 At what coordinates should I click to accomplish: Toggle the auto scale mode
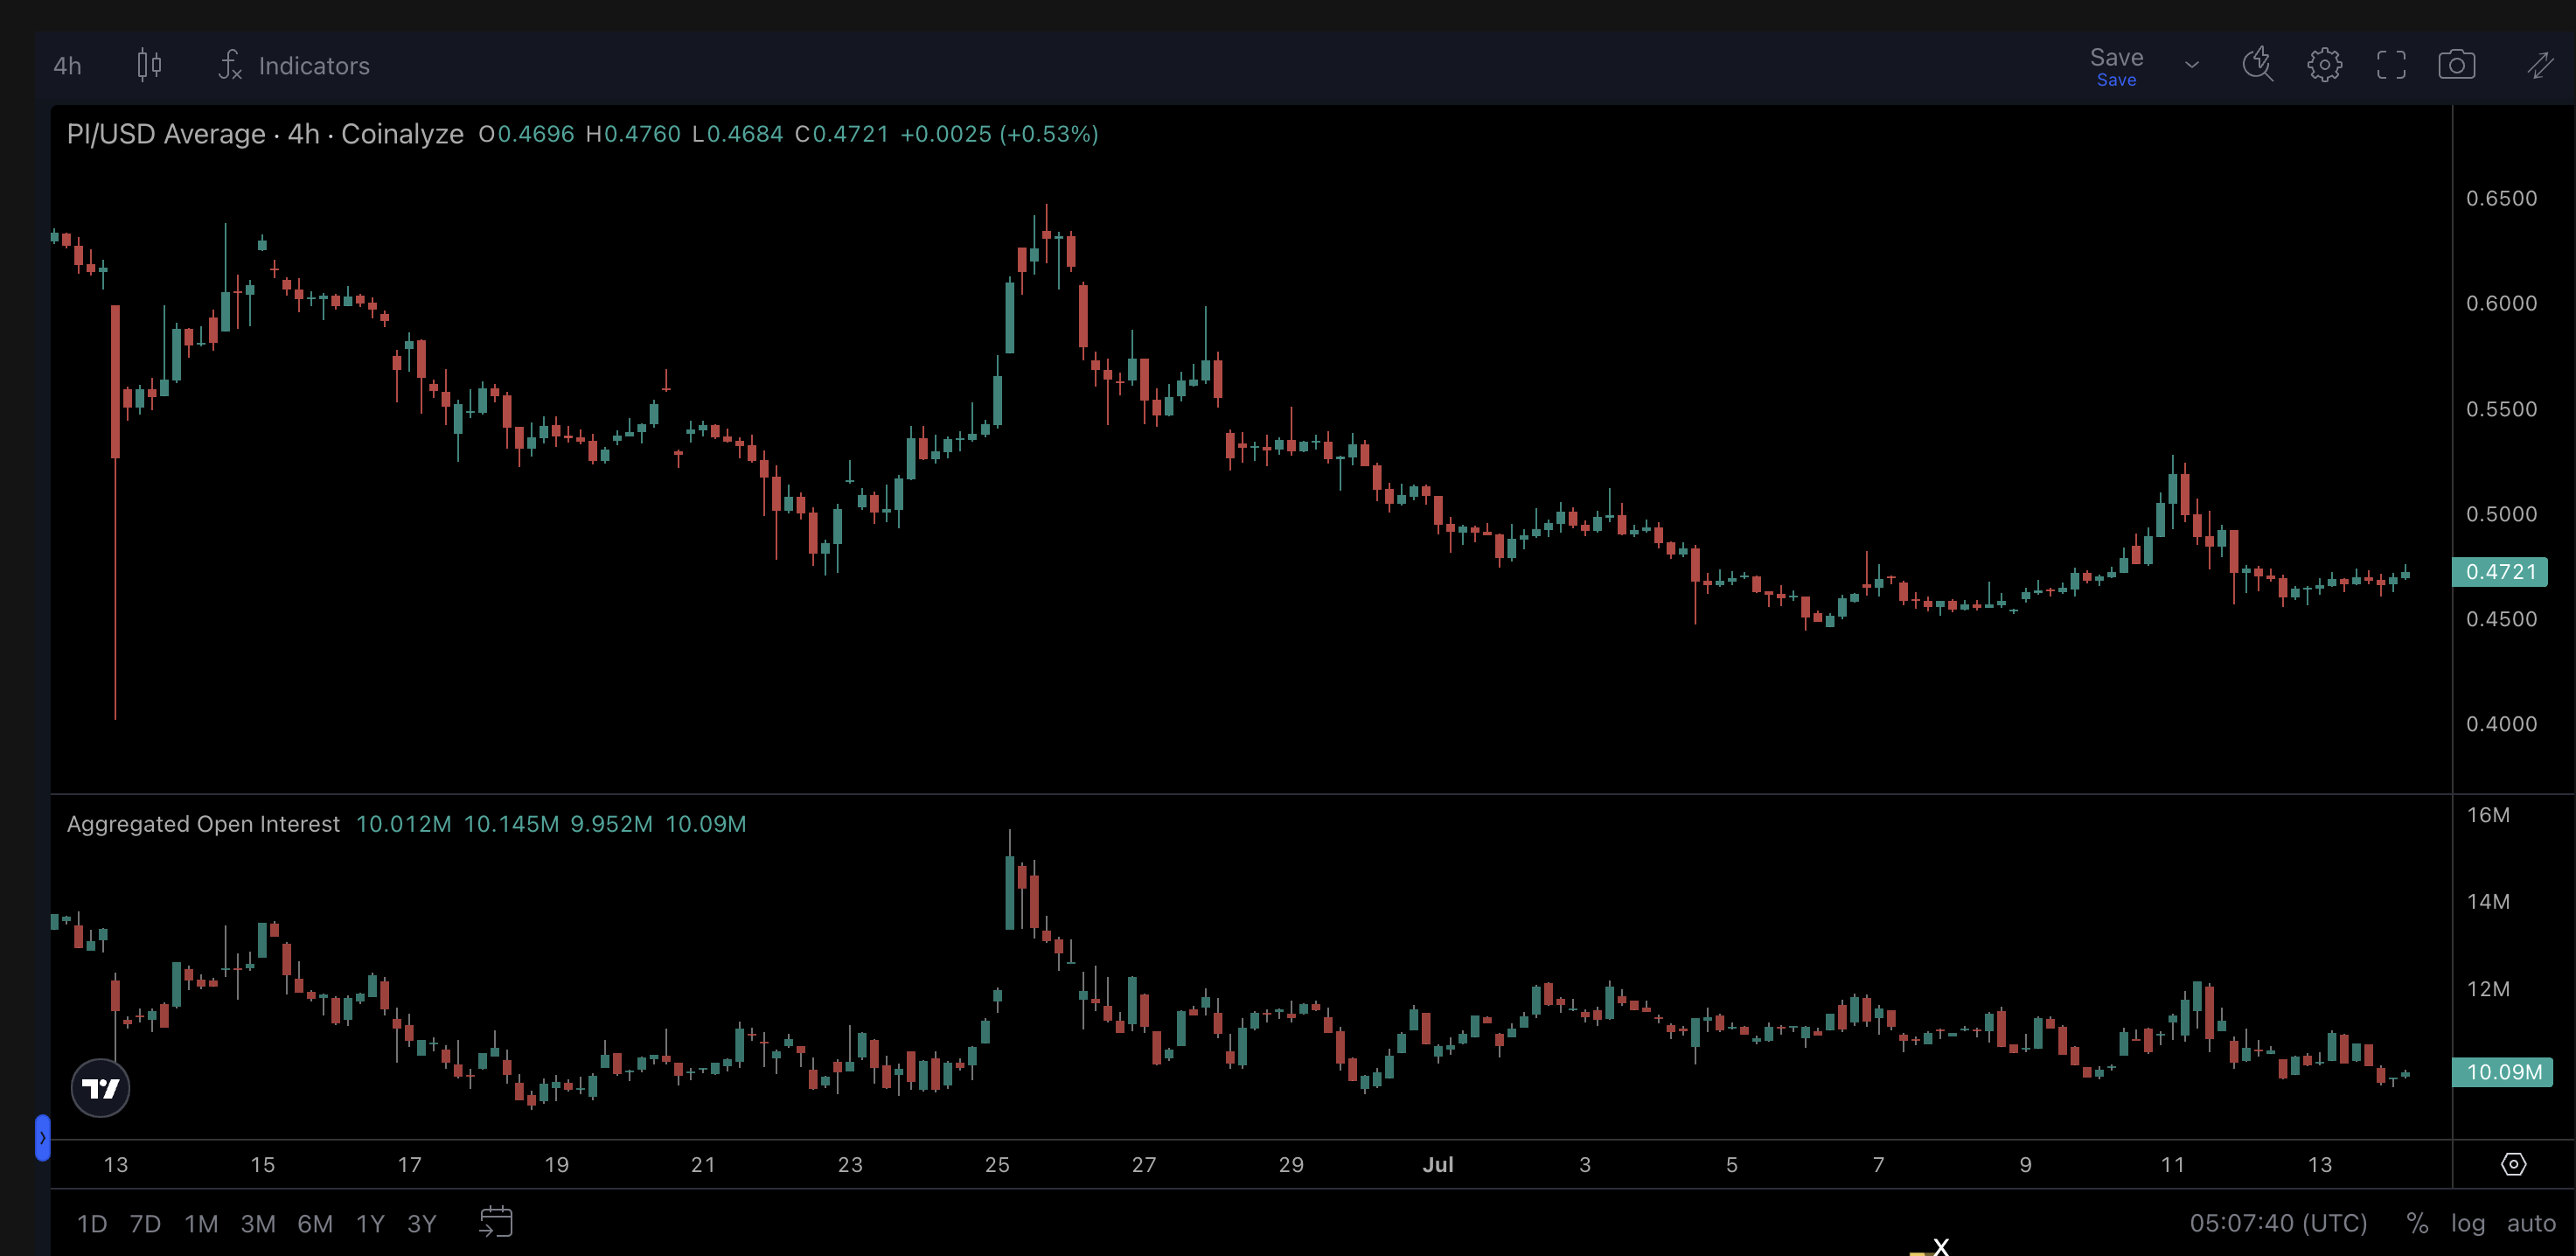pyautogui.click(x=2531, y=1223)
